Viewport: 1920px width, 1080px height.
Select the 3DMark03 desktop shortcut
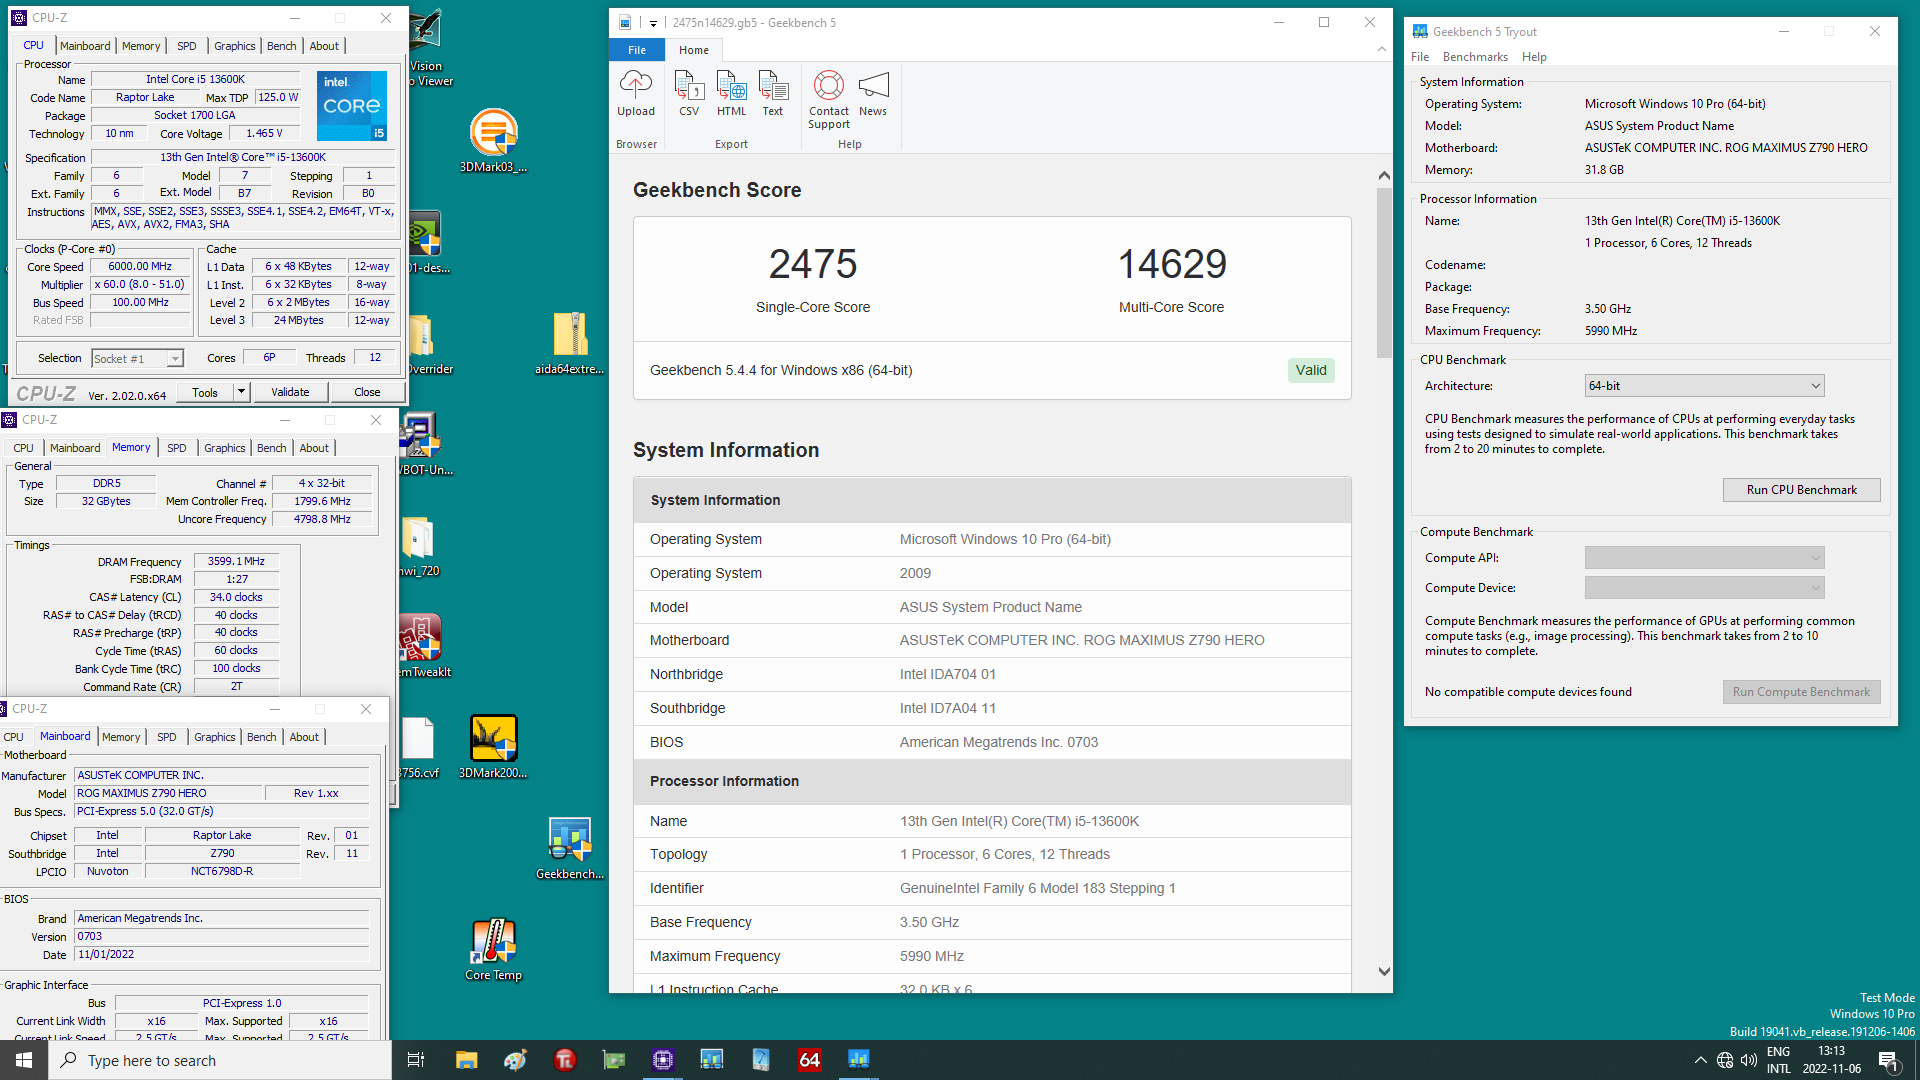(493, 141)
